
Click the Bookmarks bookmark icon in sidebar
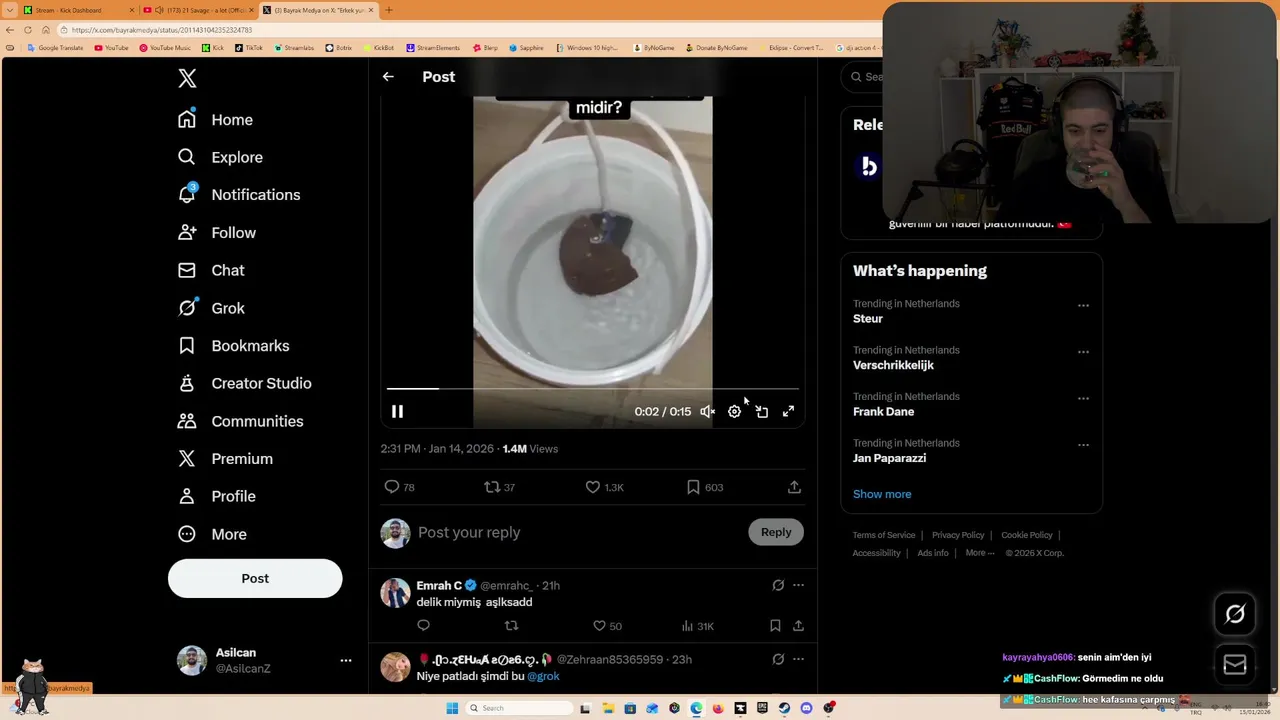[187, 346]
